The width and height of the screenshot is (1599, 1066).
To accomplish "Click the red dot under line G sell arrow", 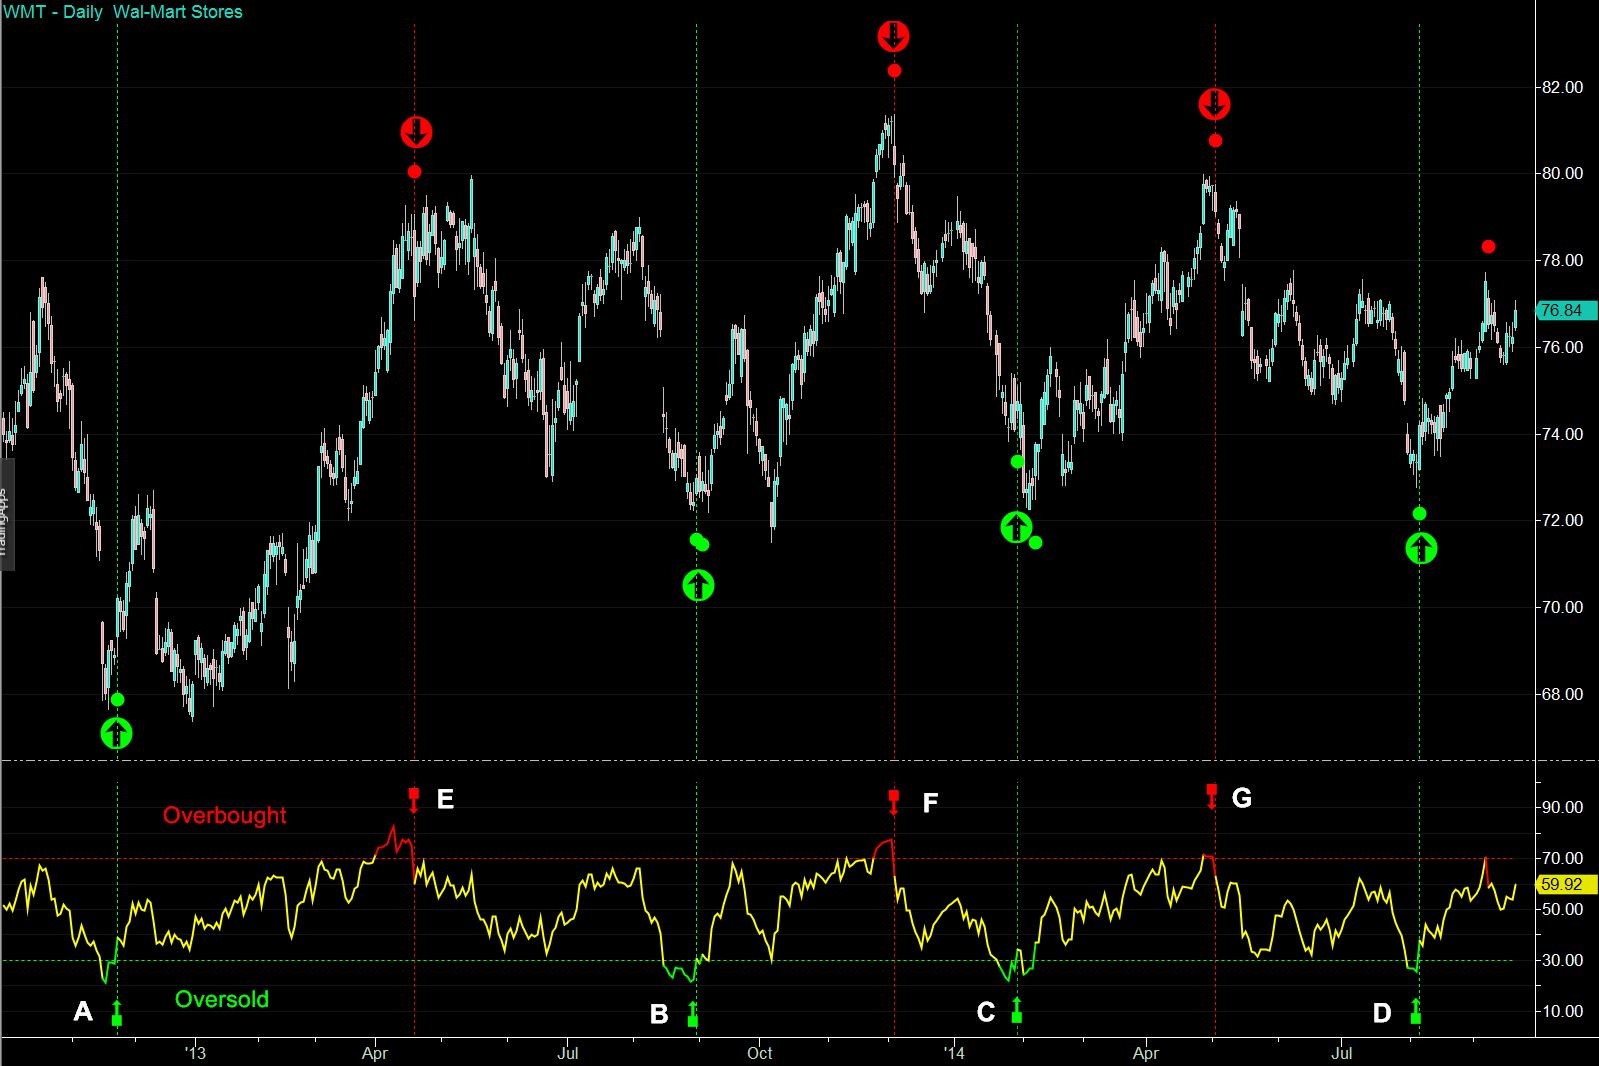I will tap(1215, 141).
